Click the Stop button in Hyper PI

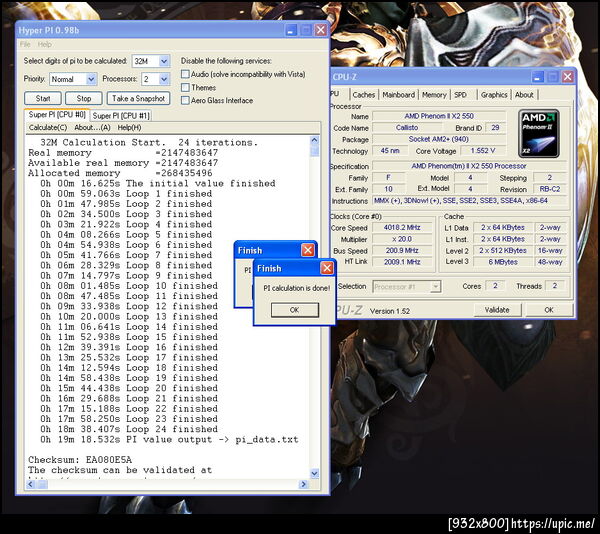click(84, 98)
